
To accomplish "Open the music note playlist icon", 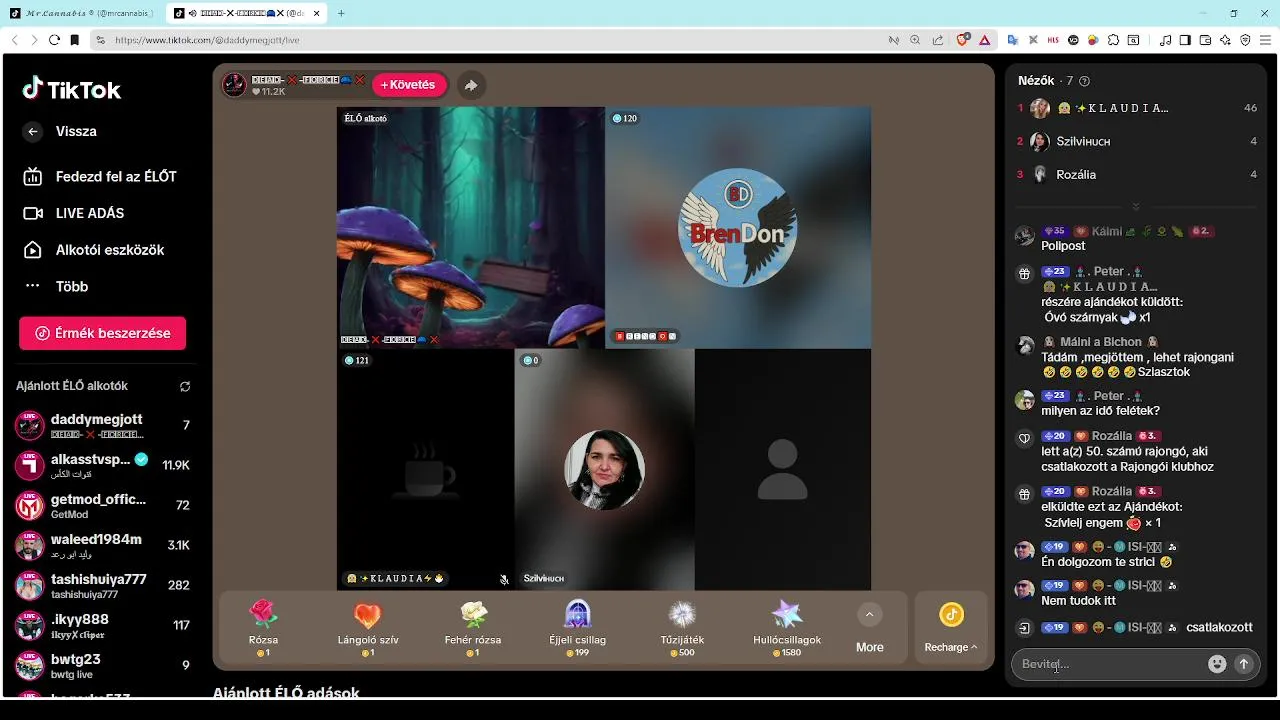I will click(1165, 40).
